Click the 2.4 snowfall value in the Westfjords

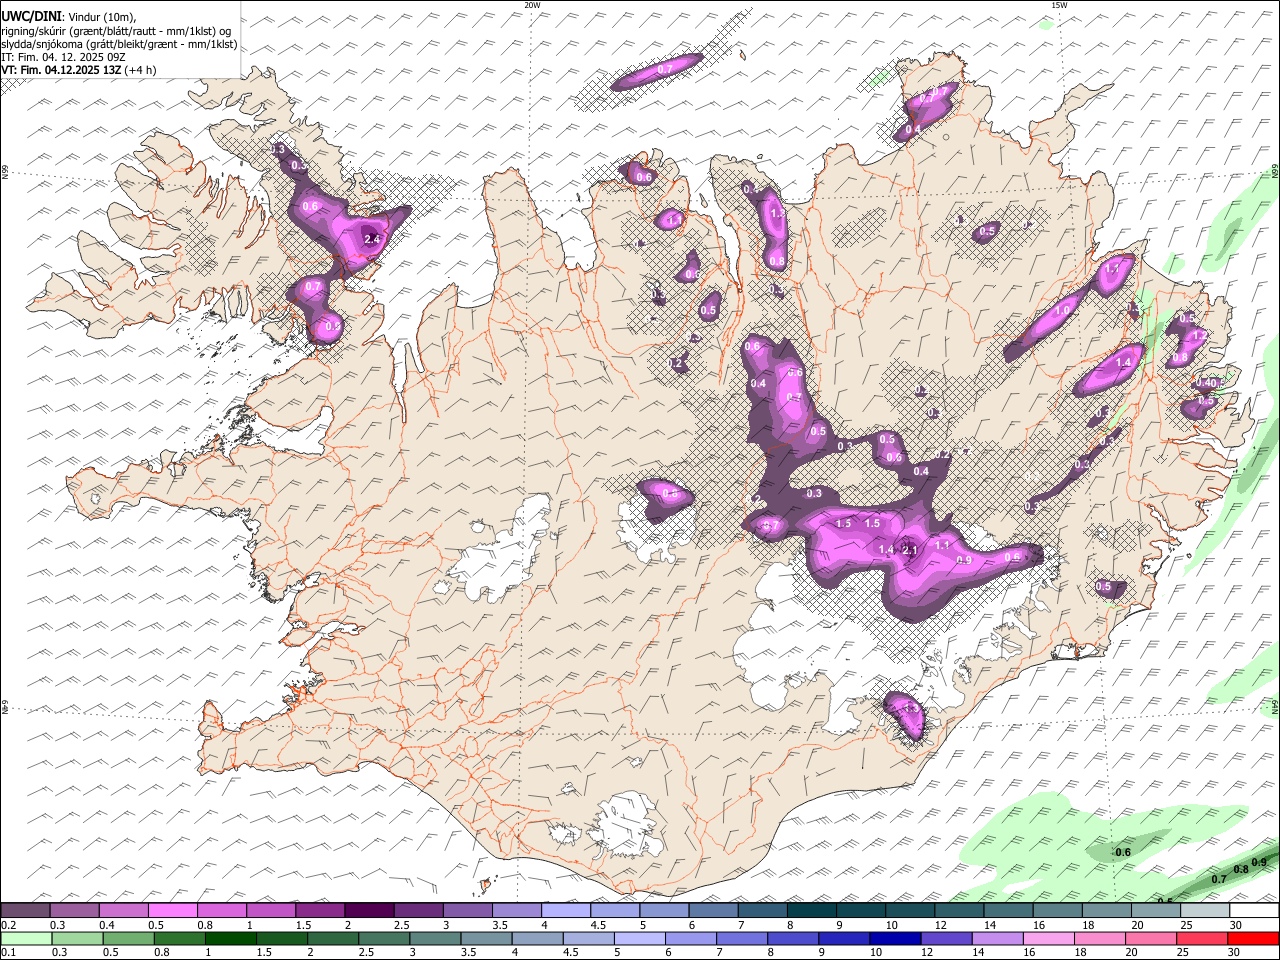tap(373, 239)
